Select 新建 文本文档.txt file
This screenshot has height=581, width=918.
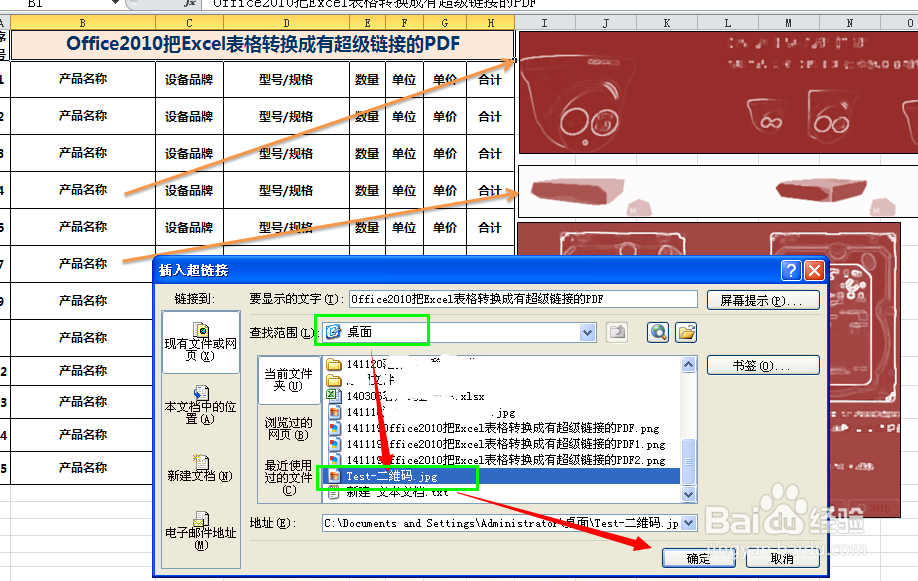[398, 493]
